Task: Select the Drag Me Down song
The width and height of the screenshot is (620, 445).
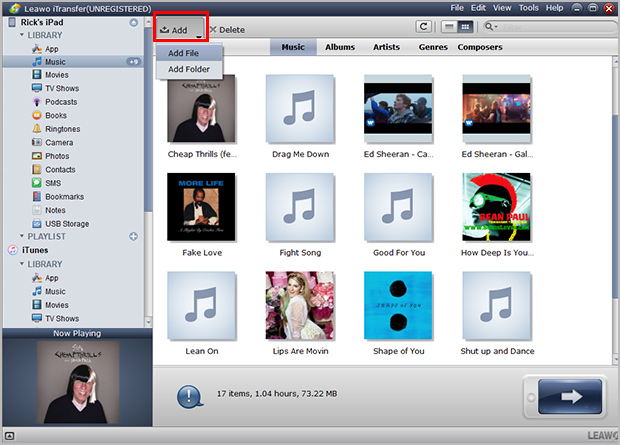Action: click(x=300, y=108)
